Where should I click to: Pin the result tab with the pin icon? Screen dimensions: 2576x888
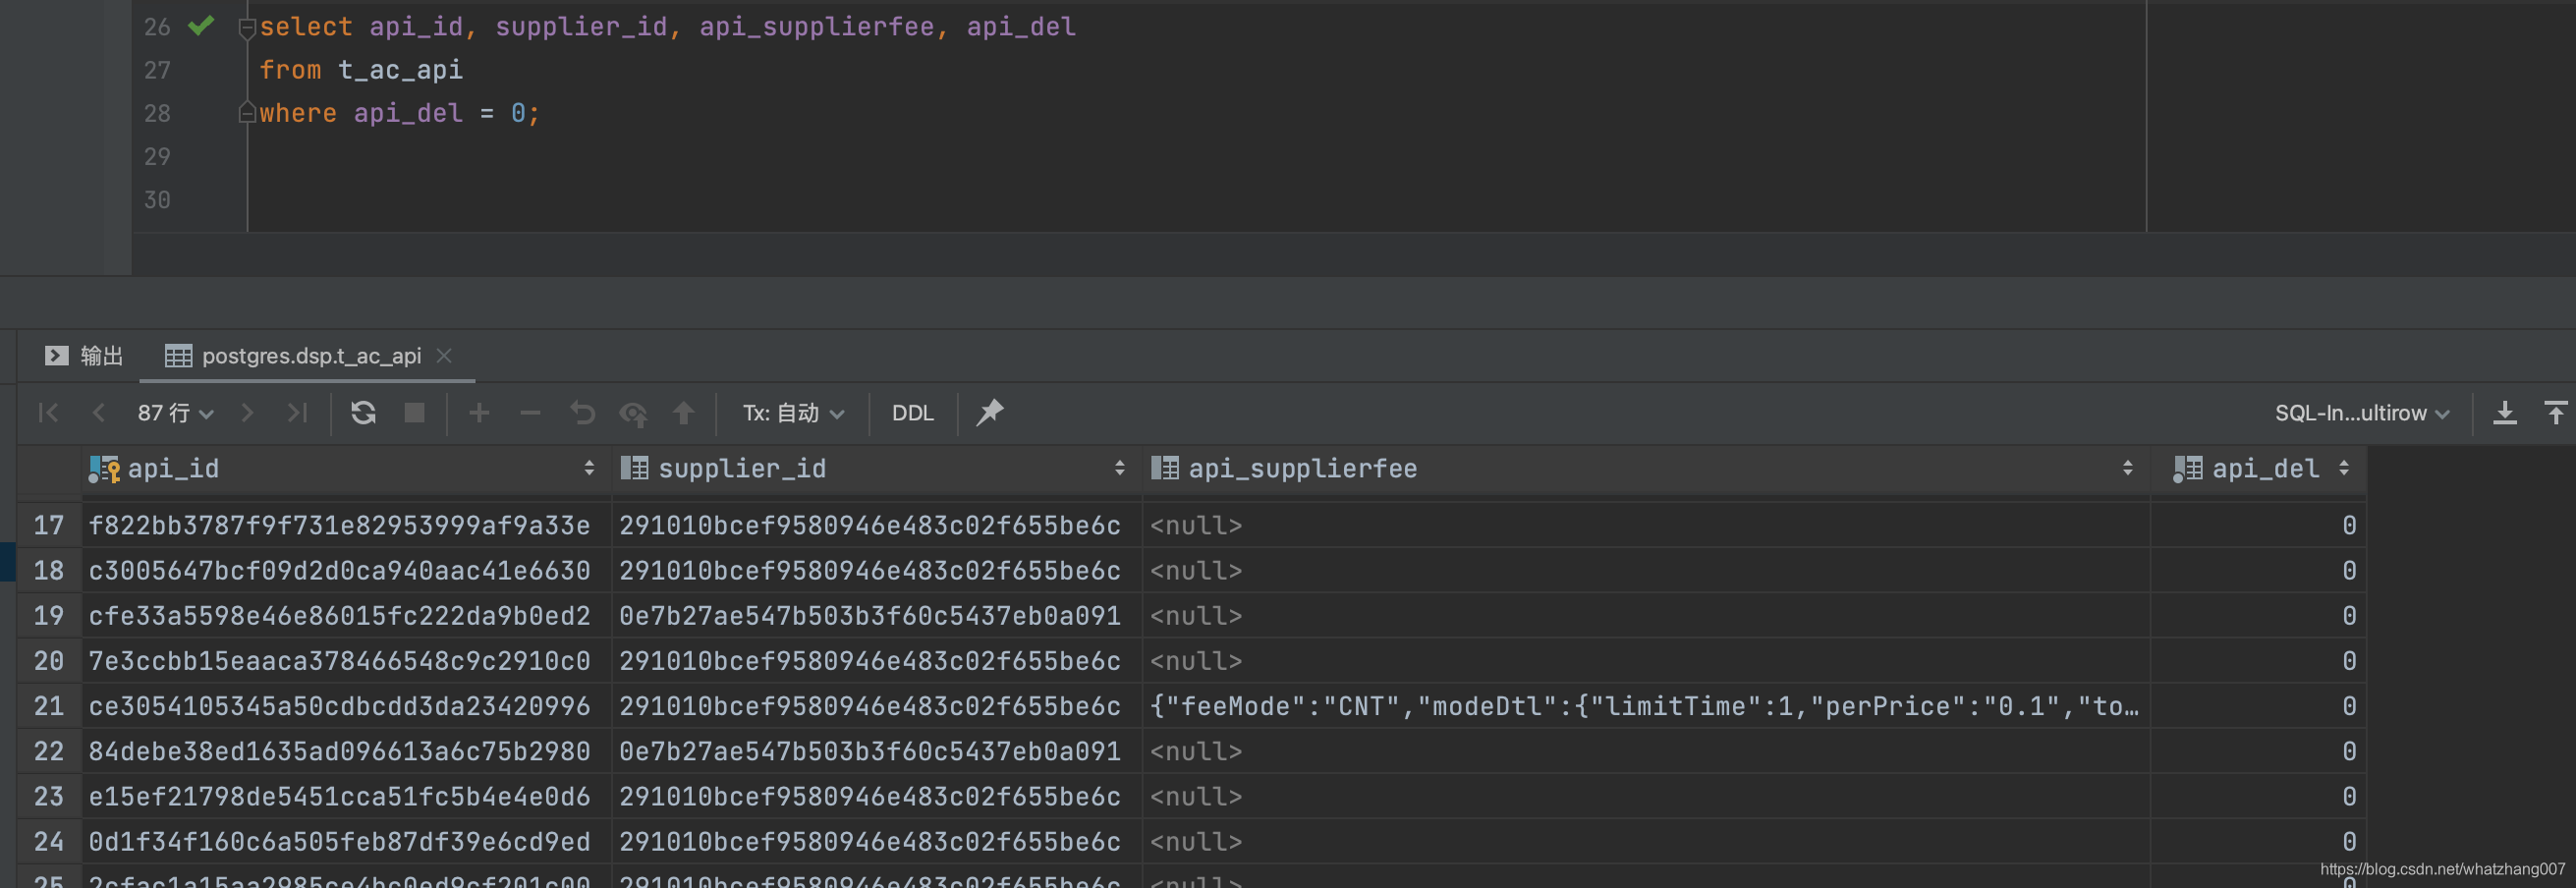(989, 412)
